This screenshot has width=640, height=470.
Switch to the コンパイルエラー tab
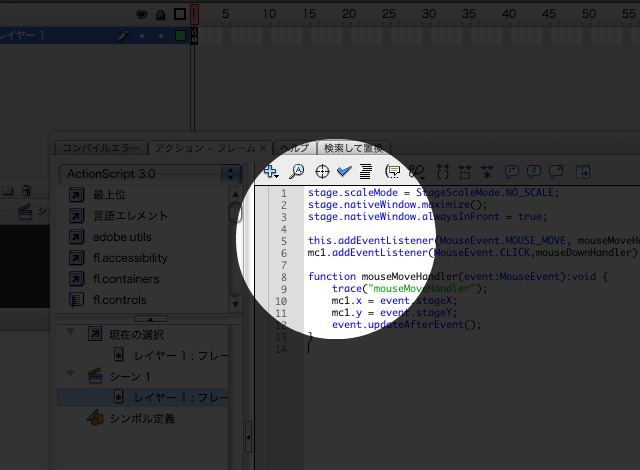pyautogui.click(x=100, y=147)
